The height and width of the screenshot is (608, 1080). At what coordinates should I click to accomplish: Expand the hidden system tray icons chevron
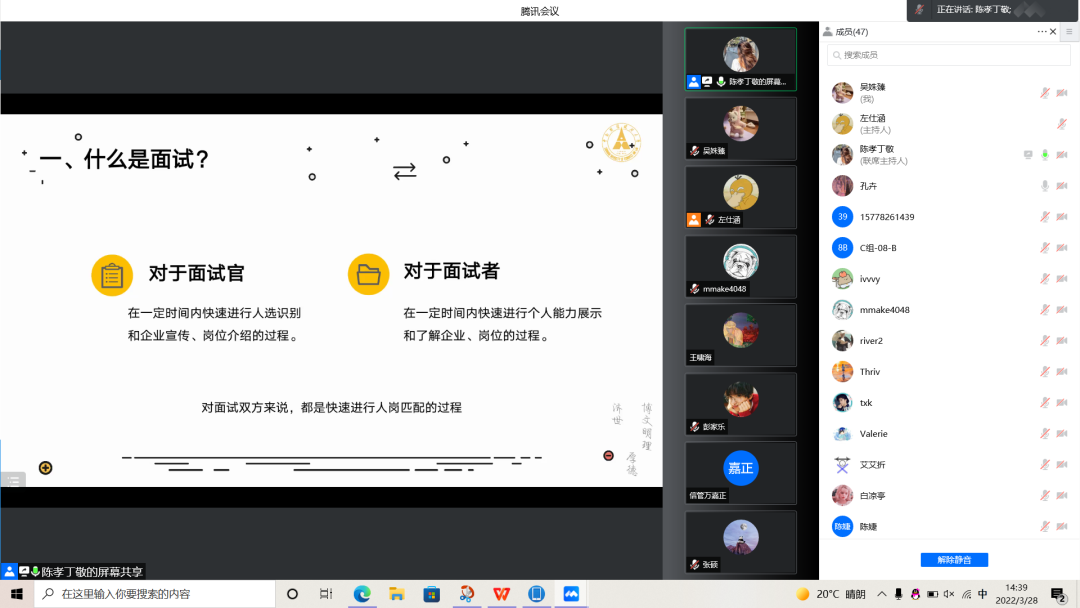point(880,594)
